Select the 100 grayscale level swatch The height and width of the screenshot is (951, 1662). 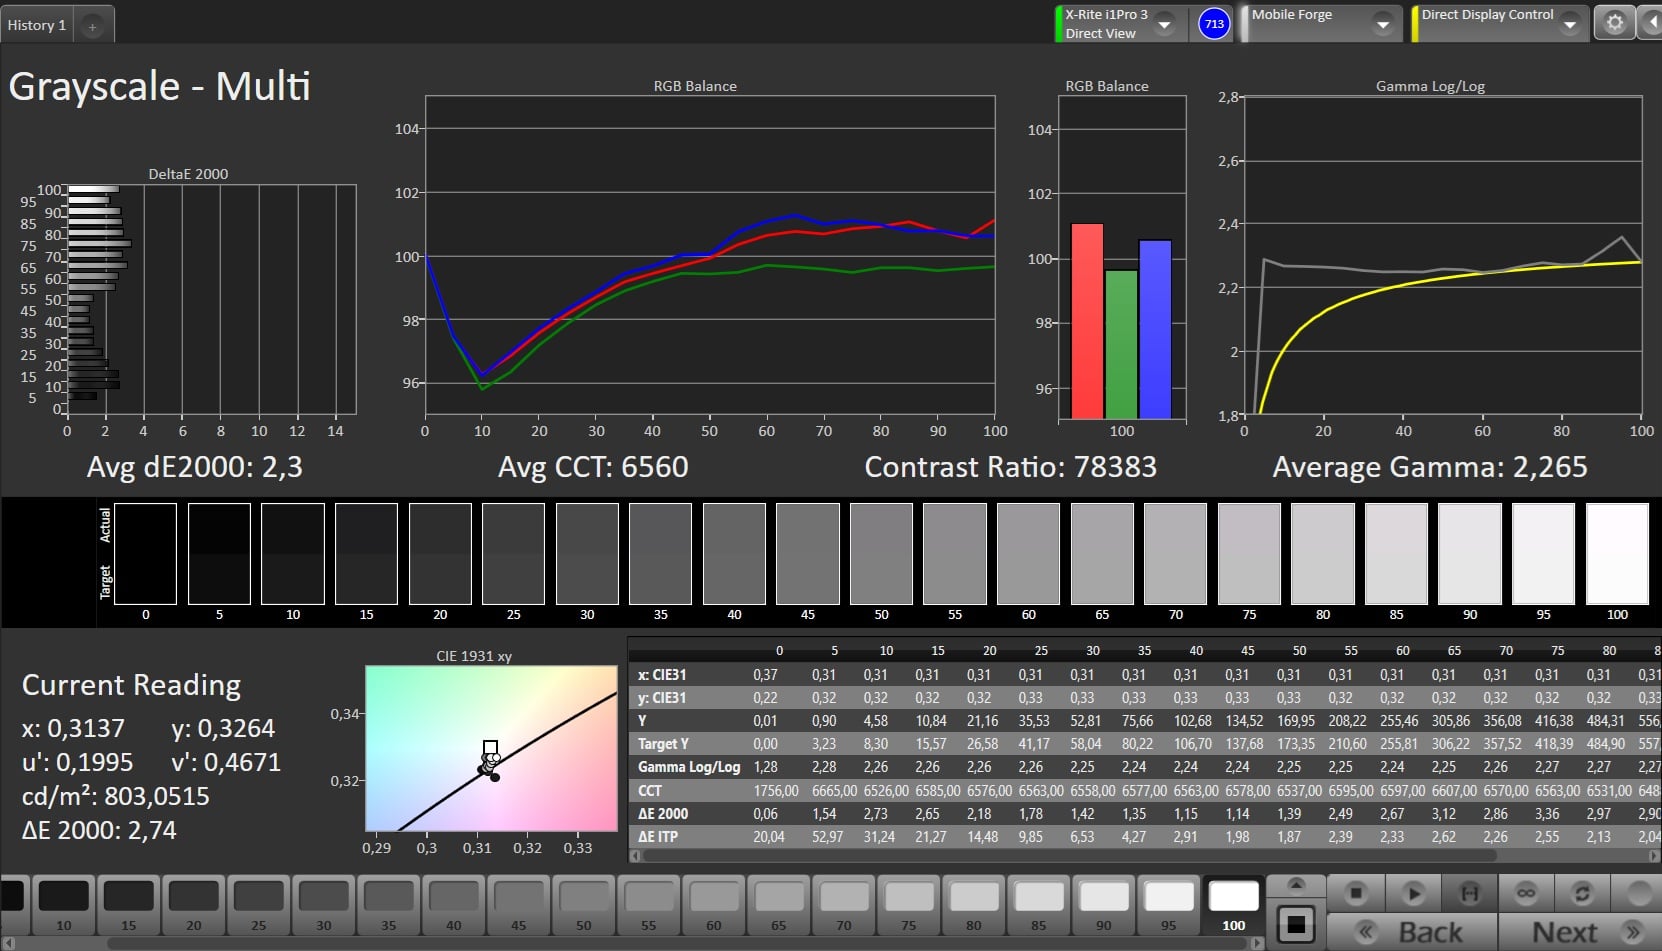pyautogui.click(x=1233, y=898)
